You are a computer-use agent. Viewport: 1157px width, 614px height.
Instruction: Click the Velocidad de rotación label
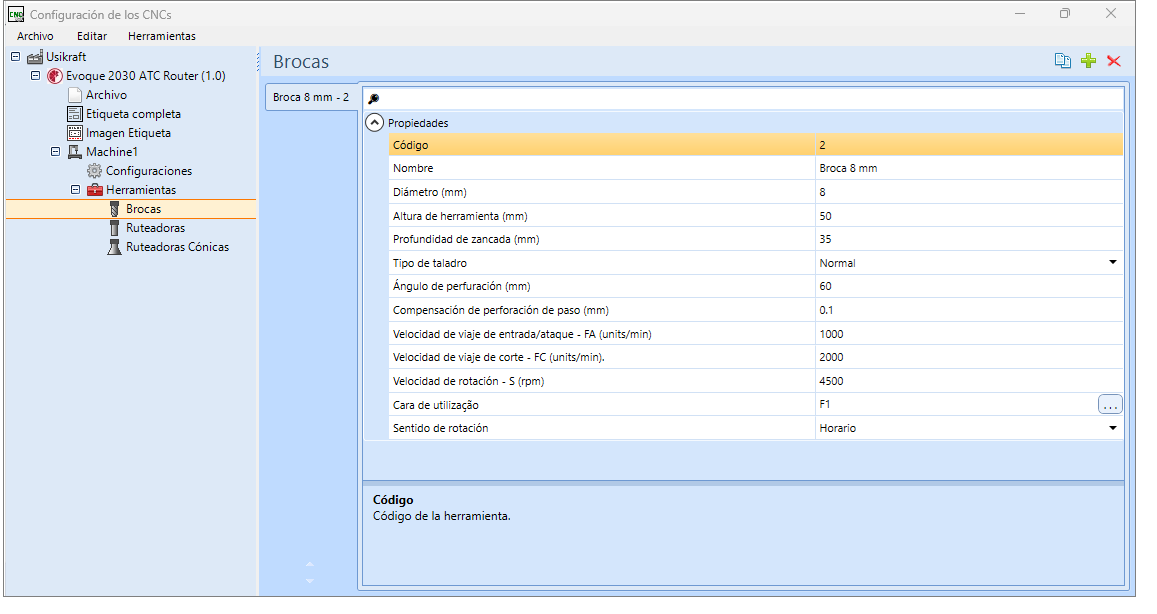(x=469, y=381)
